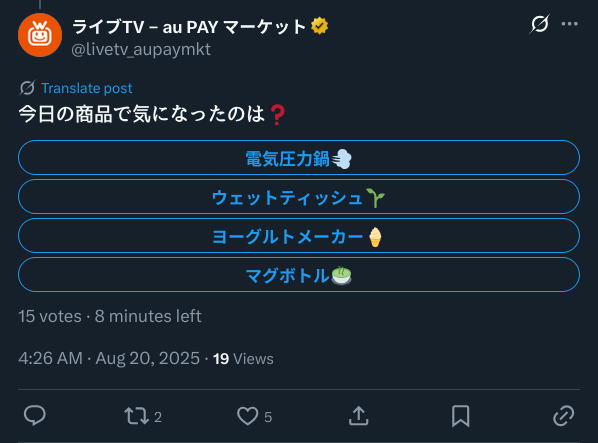Copy link using chain icon

[x=563, y=416]
